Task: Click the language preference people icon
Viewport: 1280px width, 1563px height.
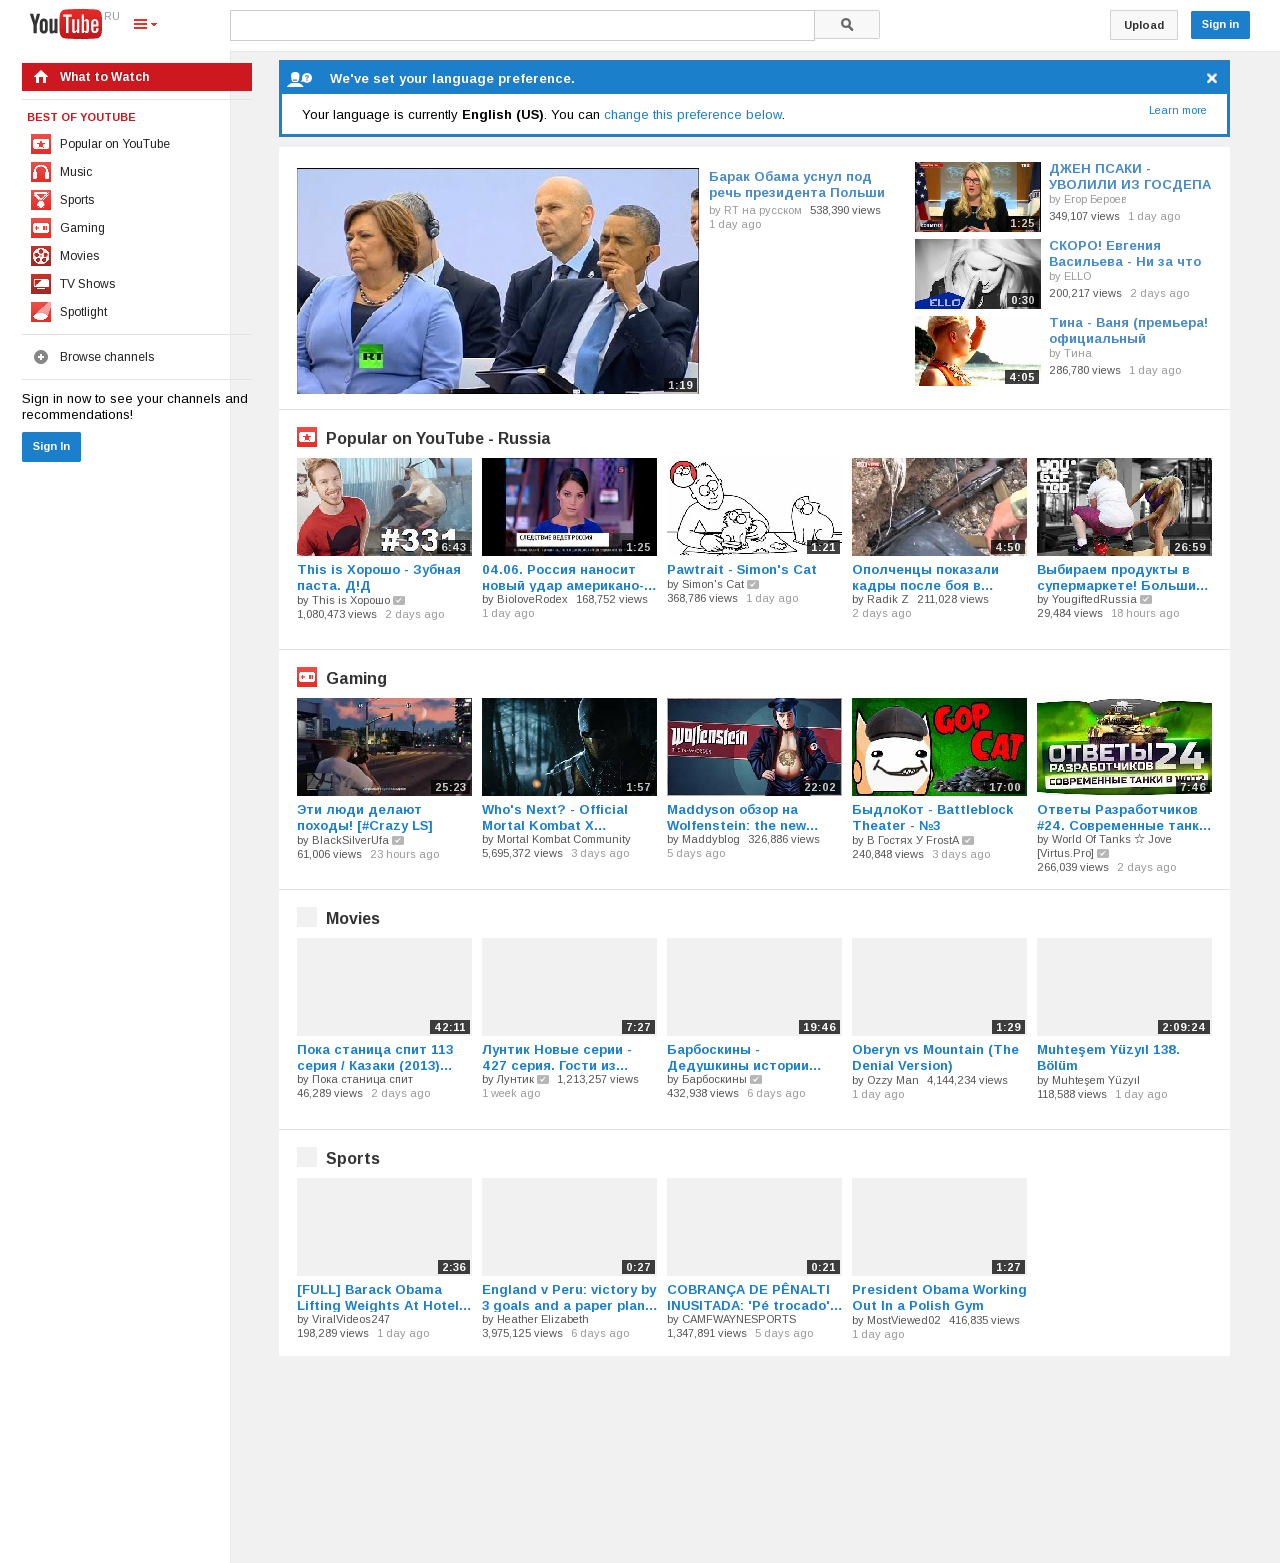Action: (300, 79)
